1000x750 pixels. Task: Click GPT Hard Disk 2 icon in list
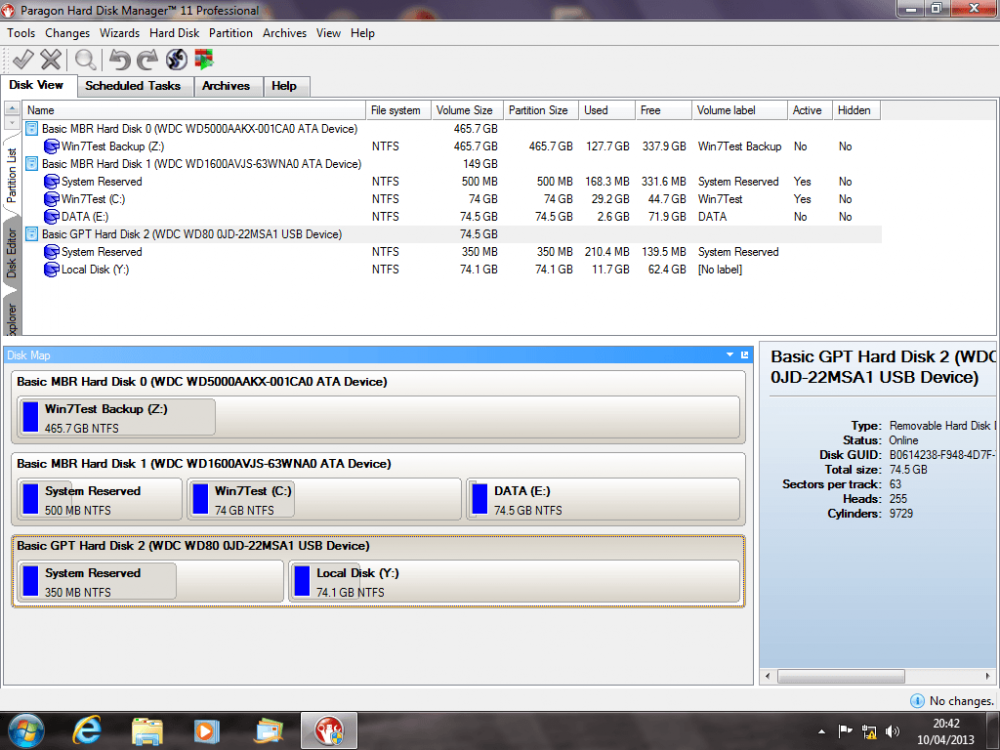tap(31, 234)
